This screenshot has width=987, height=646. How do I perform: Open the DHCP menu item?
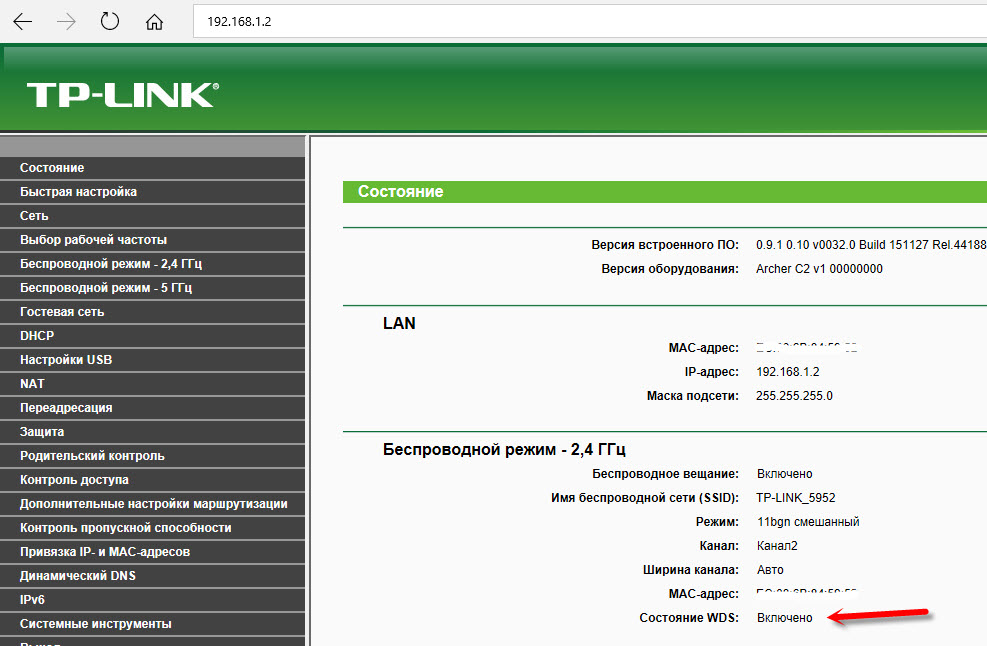point(152,336)
